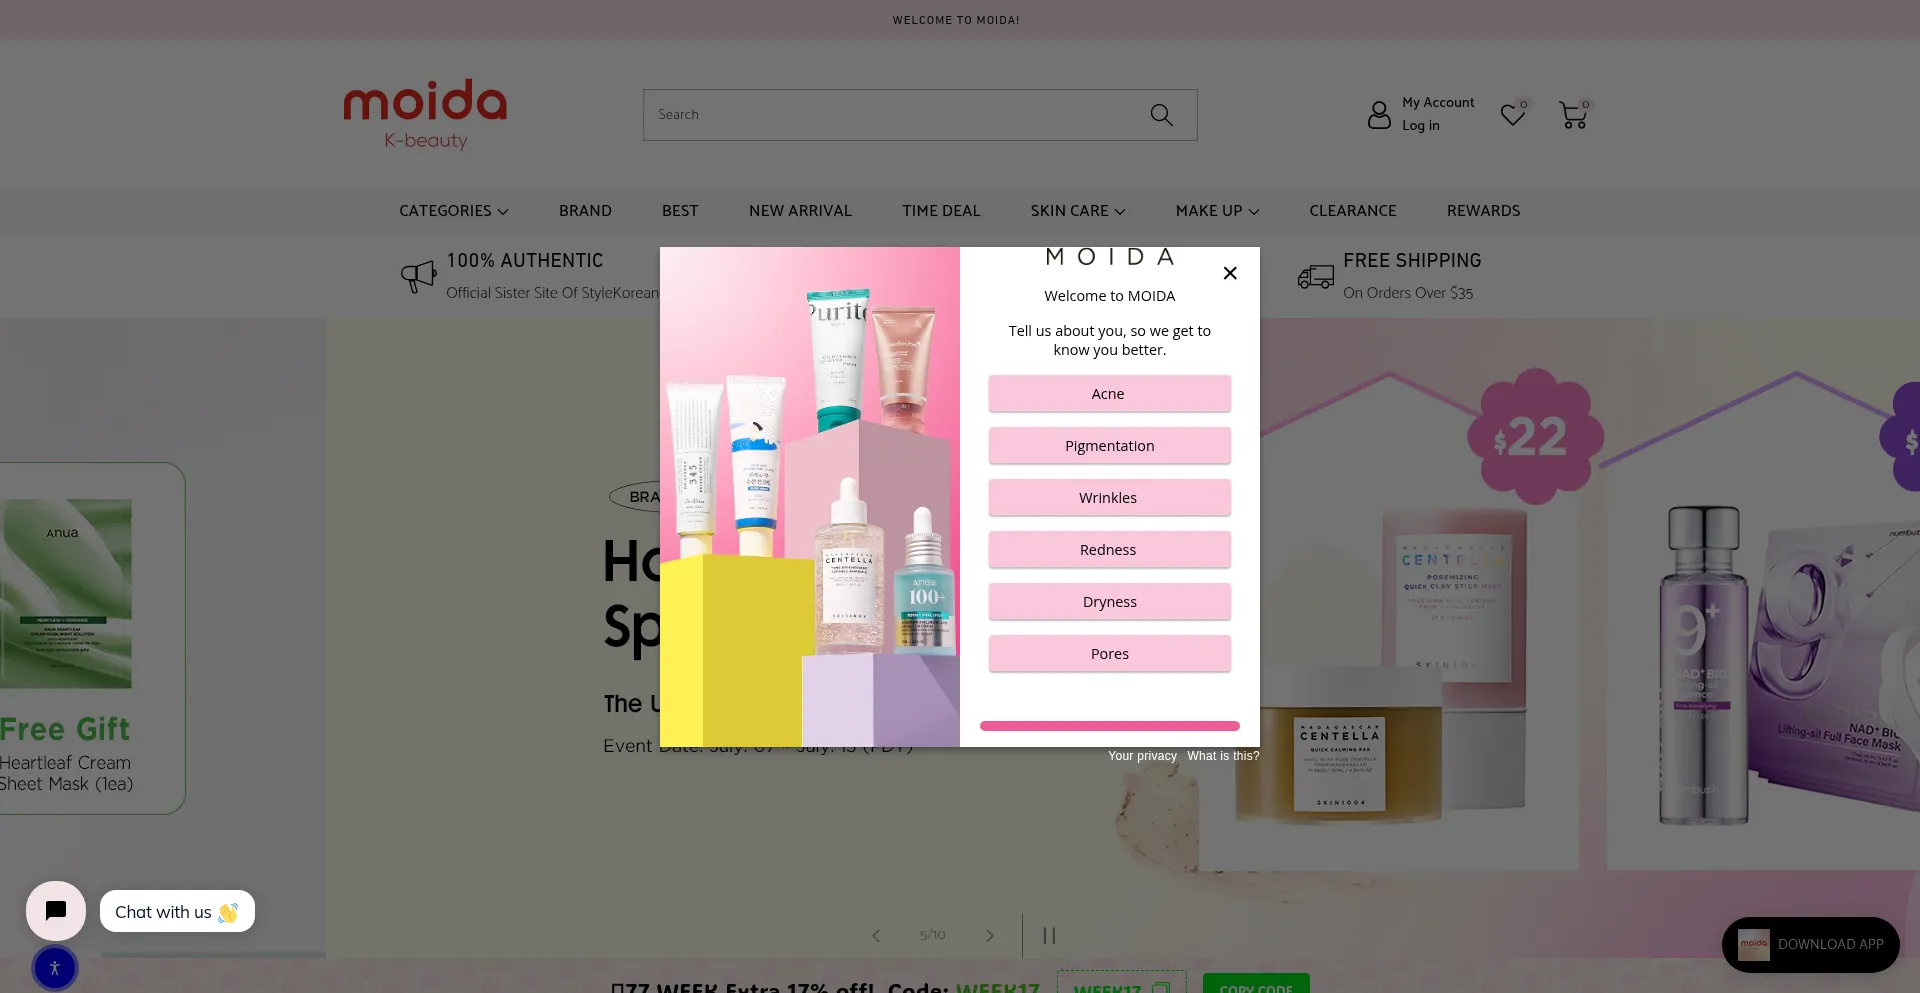The height and width of the screenshot is (993, 1920).
Task: Click the Log in link
Action: (x=1420, y=126)
